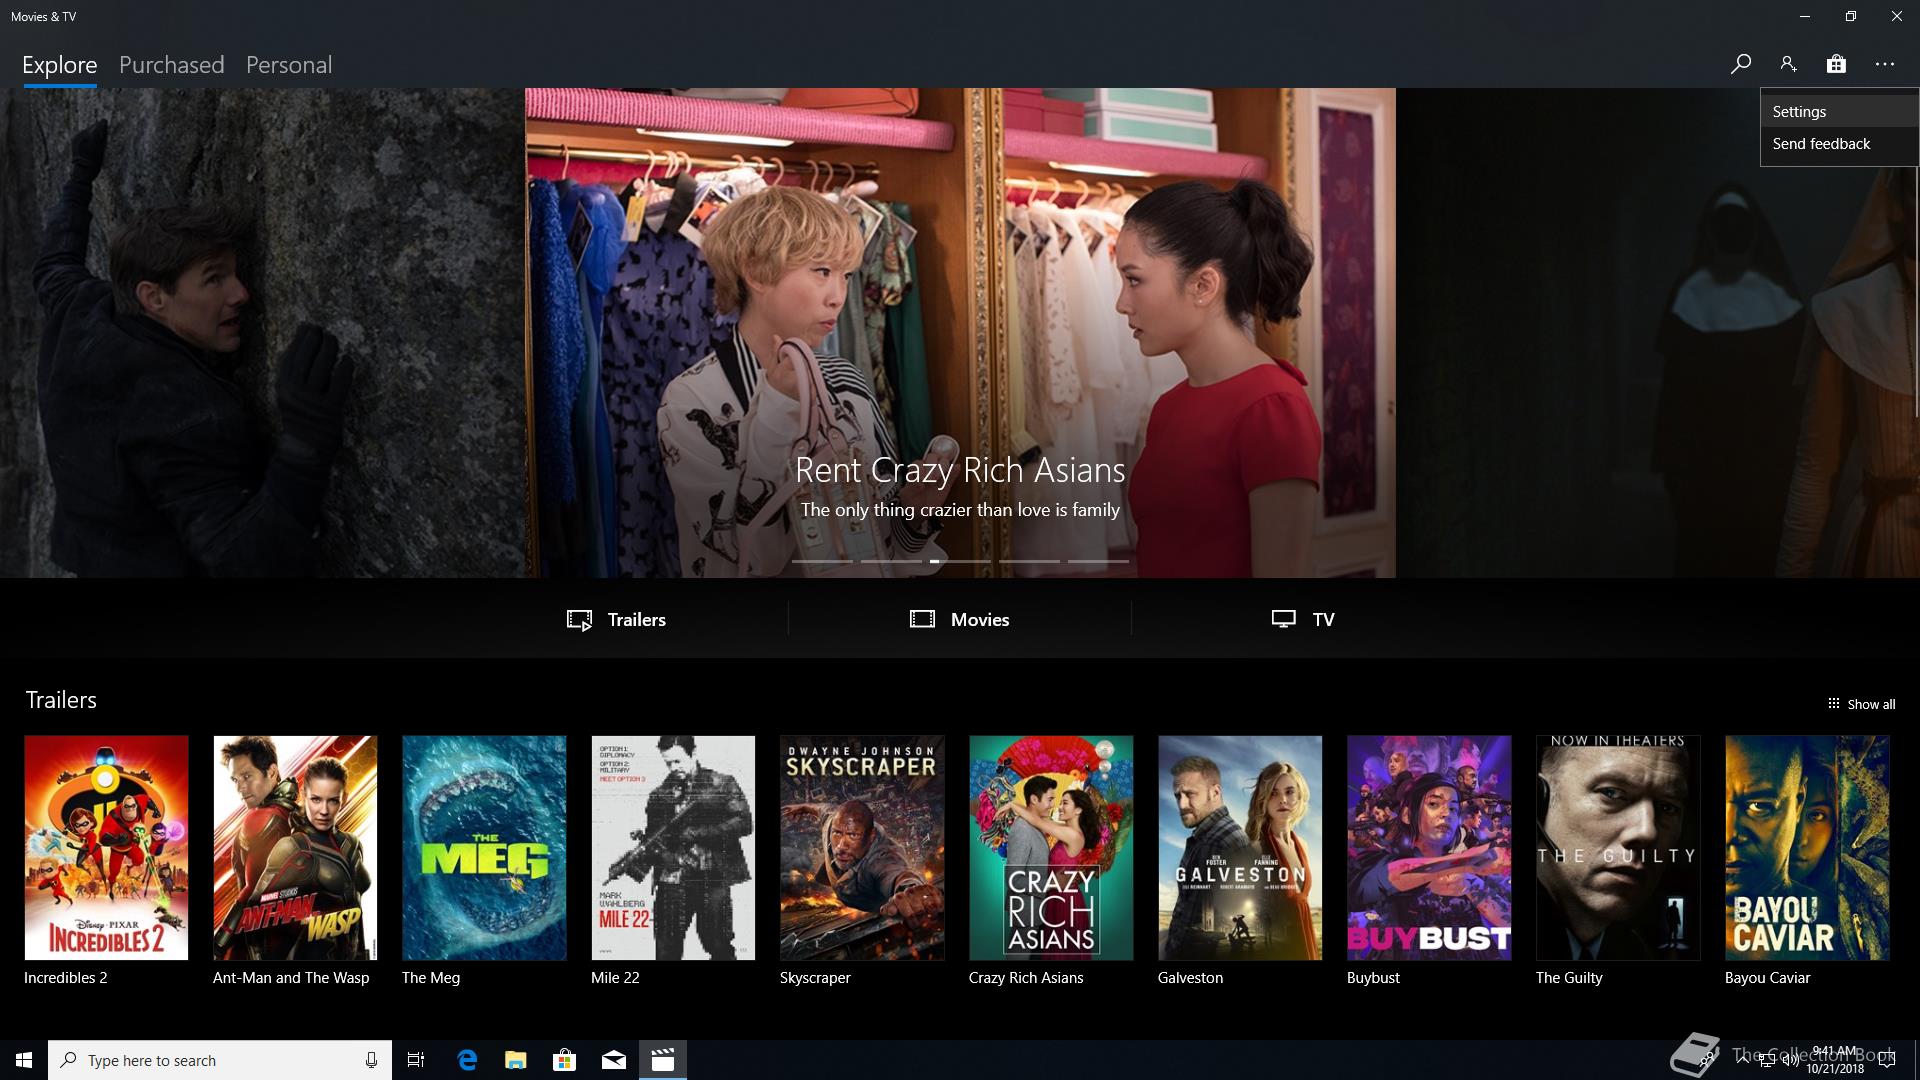
Task: Open the Skyscraper poster
Action: (862, 848)
